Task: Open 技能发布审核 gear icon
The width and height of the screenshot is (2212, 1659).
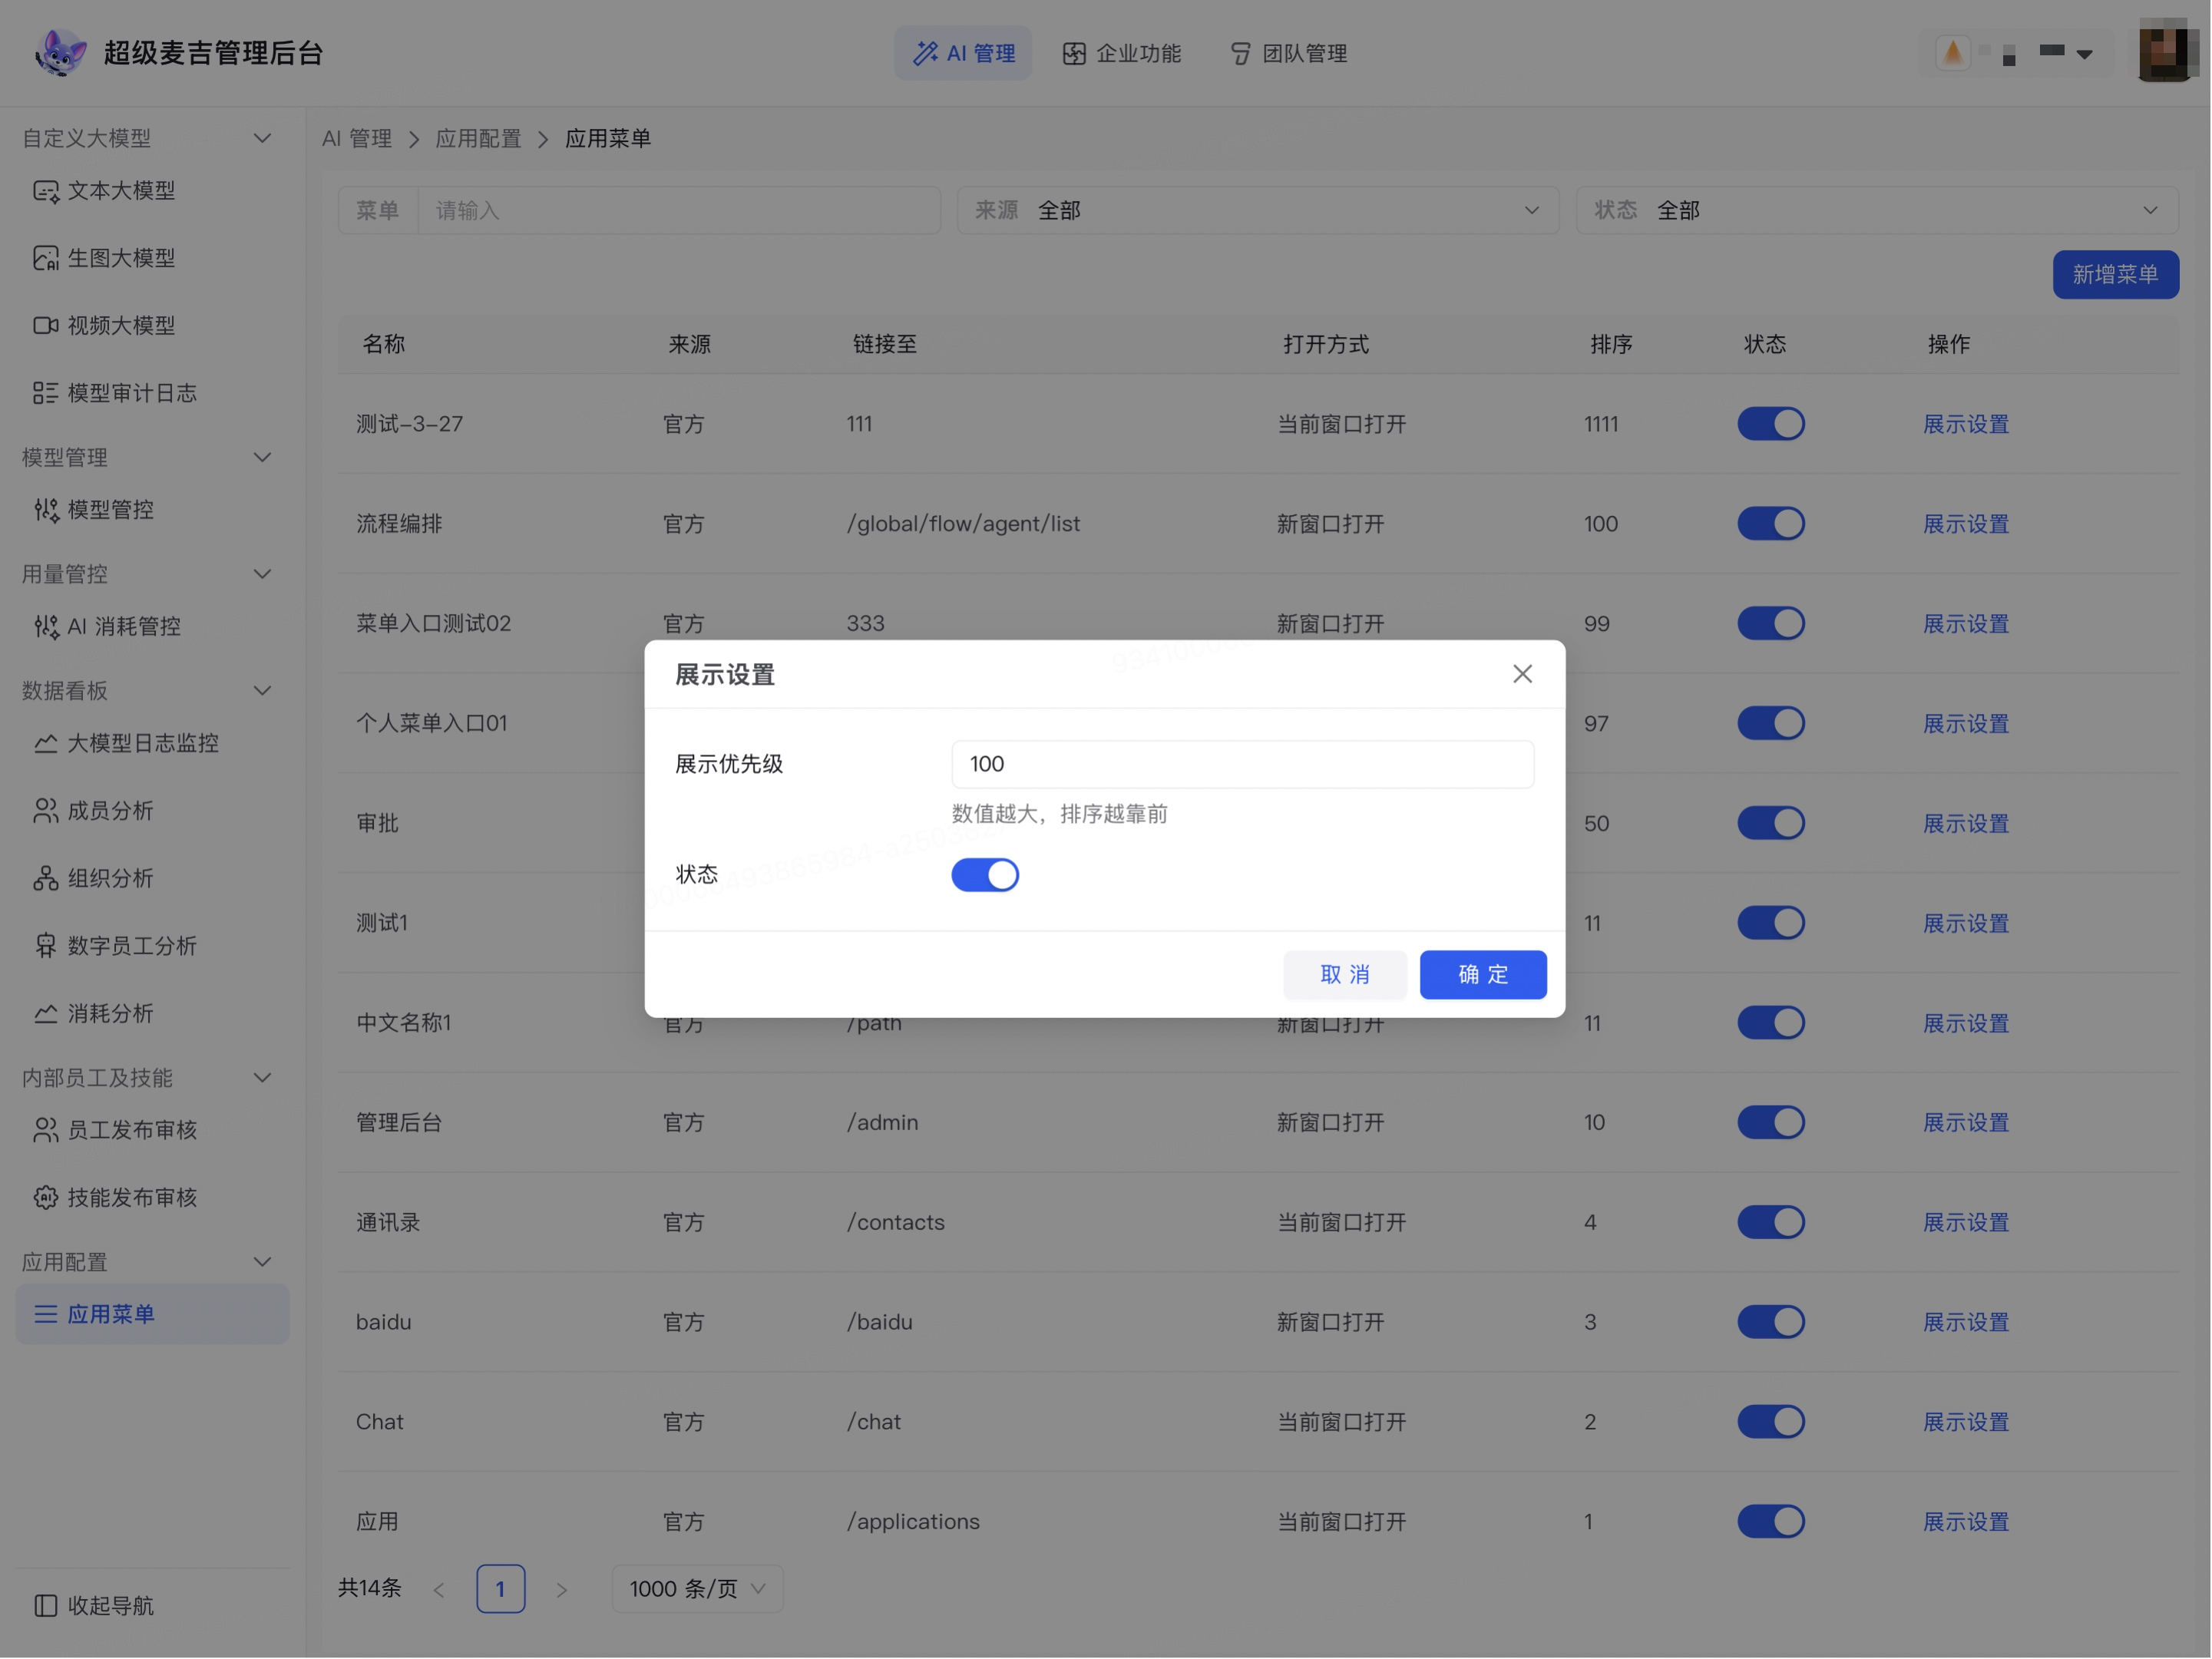Action: (x=46, y=1198)
